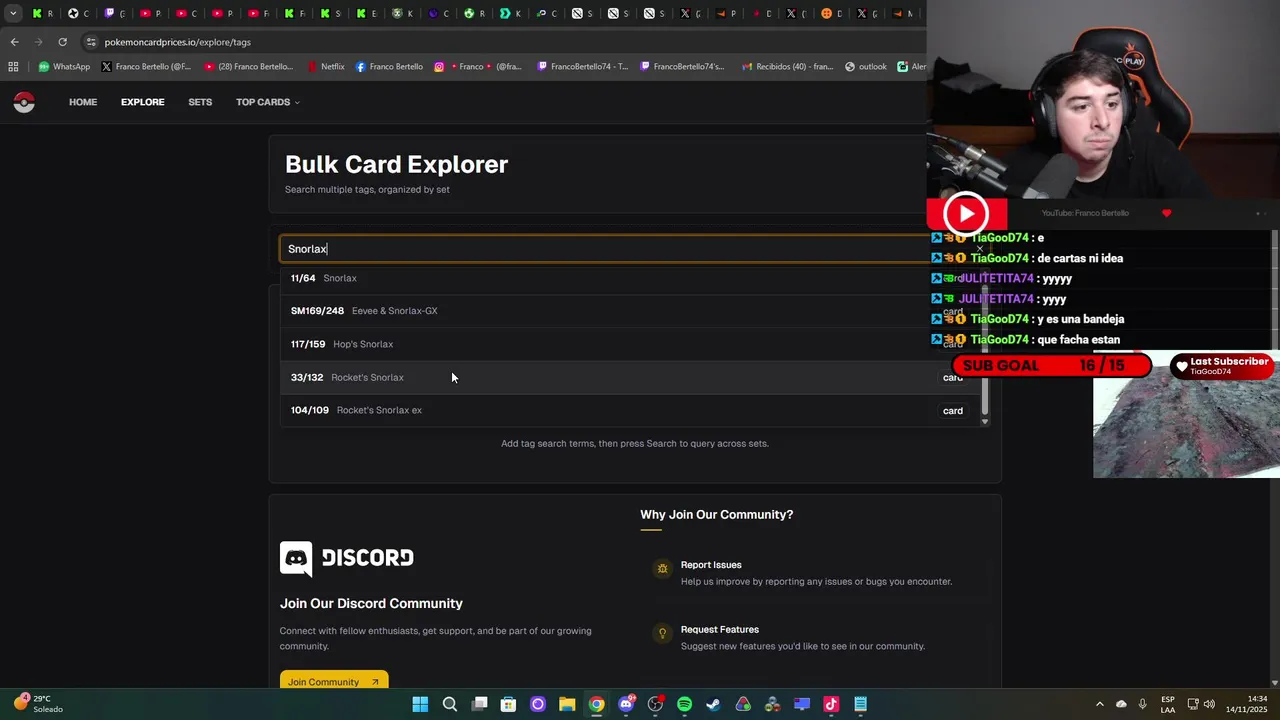The height and width of the screenshot is (720, 1280).
Task: Open the Facebook Franco Bertello bookmark
Action: [389, 67]
